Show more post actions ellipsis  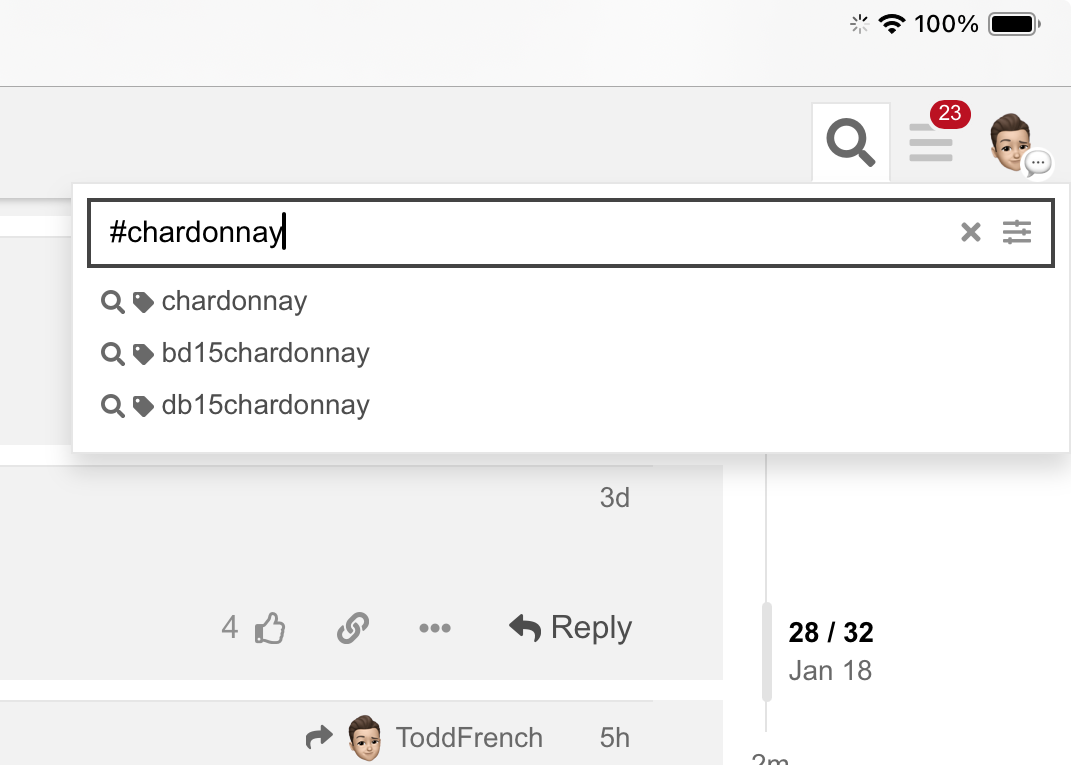tap(435, 628)
